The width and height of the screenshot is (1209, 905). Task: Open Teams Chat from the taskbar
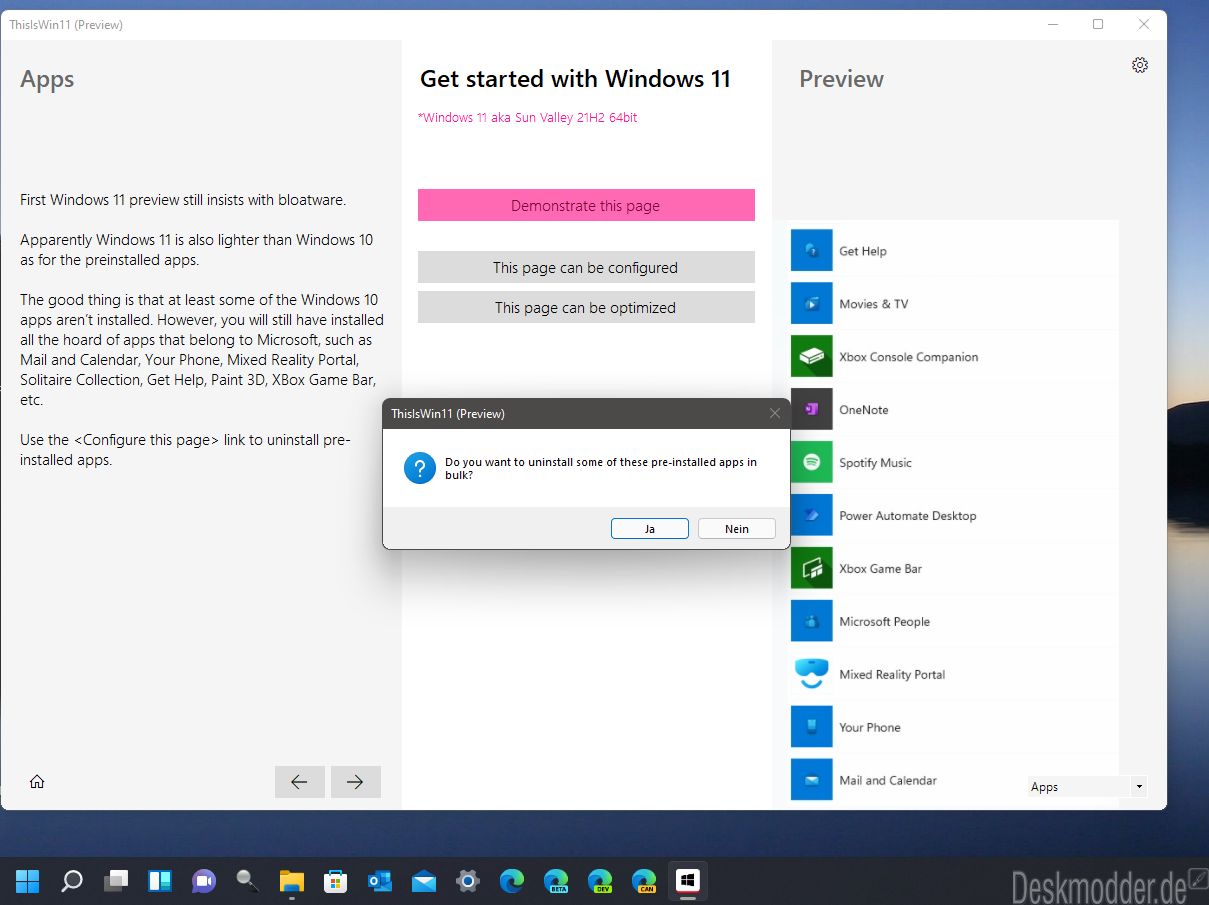click(204, 881)
